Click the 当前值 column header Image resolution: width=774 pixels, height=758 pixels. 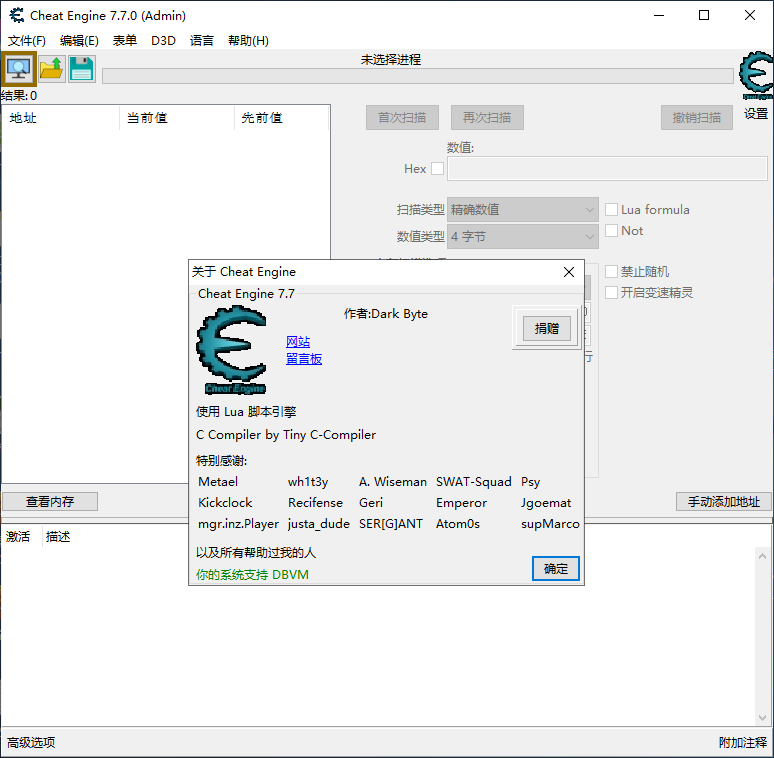(x=176, y=118)
